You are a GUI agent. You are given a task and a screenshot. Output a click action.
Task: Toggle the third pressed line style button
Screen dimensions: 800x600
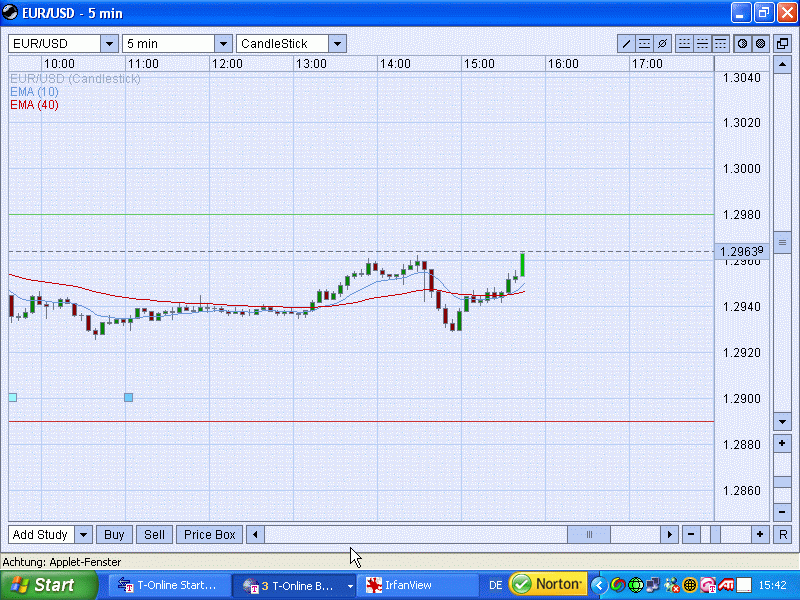click(x=720, y=44)
